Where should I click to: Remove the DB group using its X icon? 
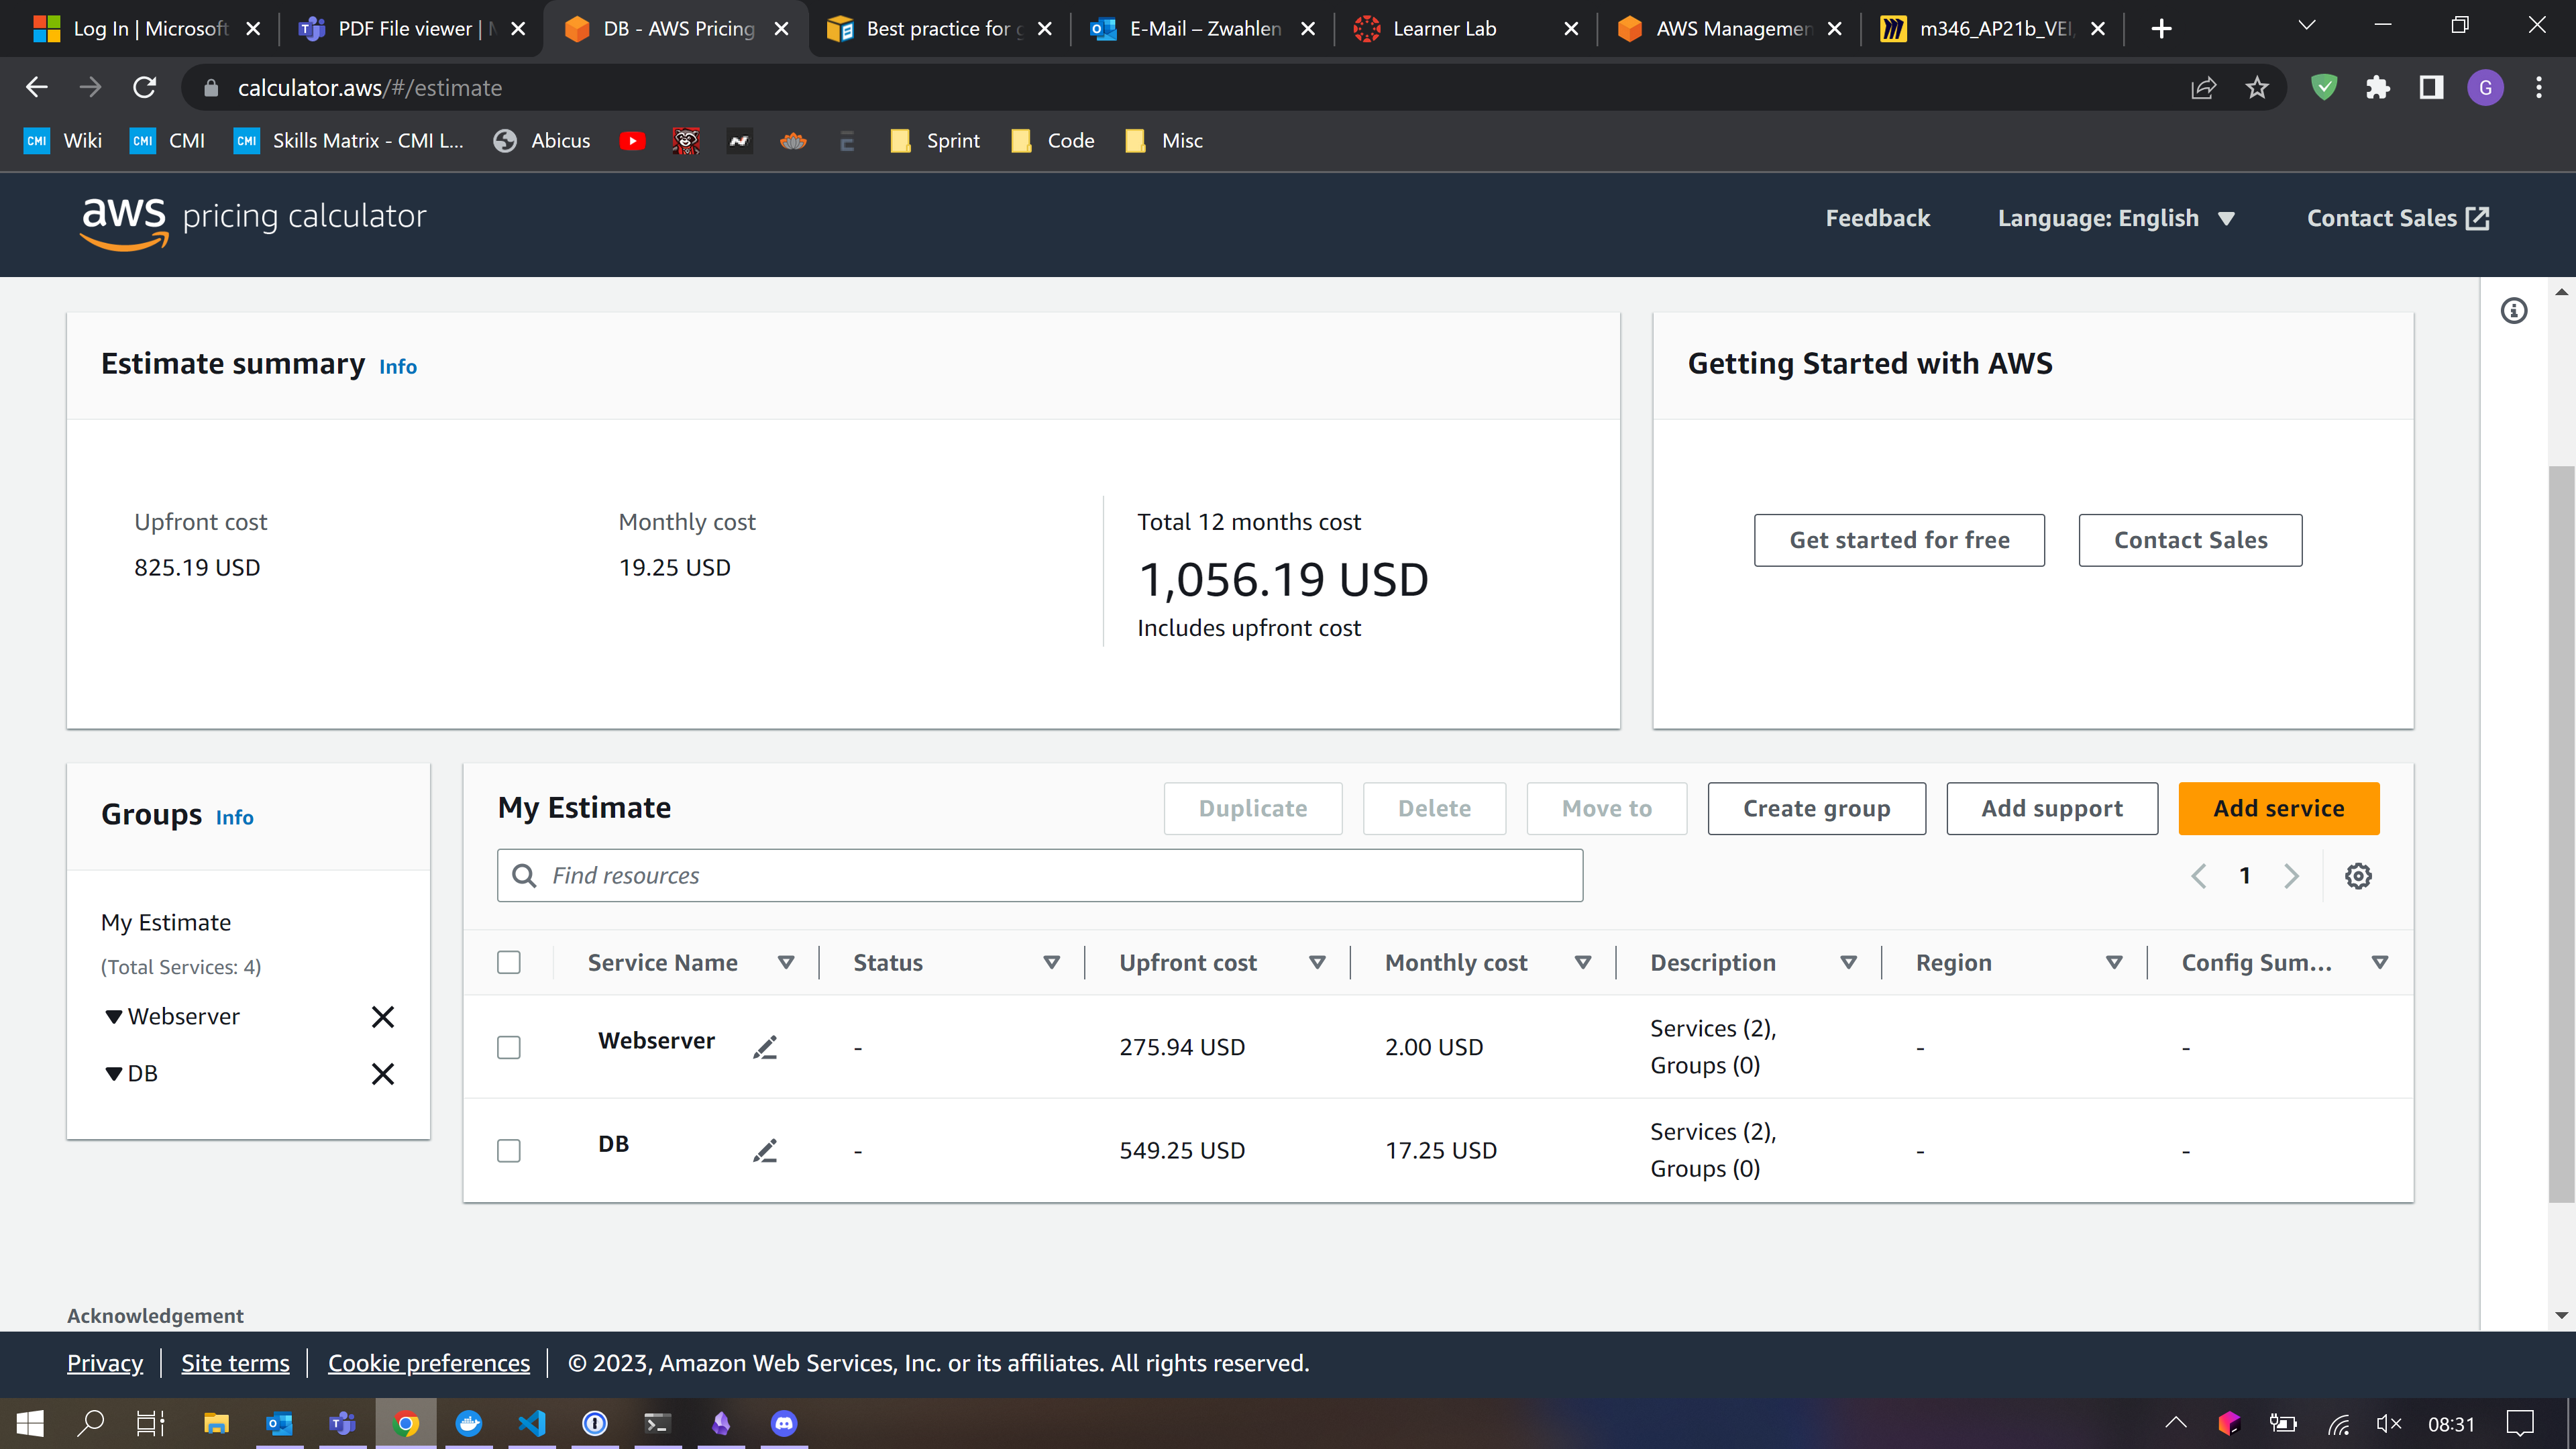pos(382,1073)
